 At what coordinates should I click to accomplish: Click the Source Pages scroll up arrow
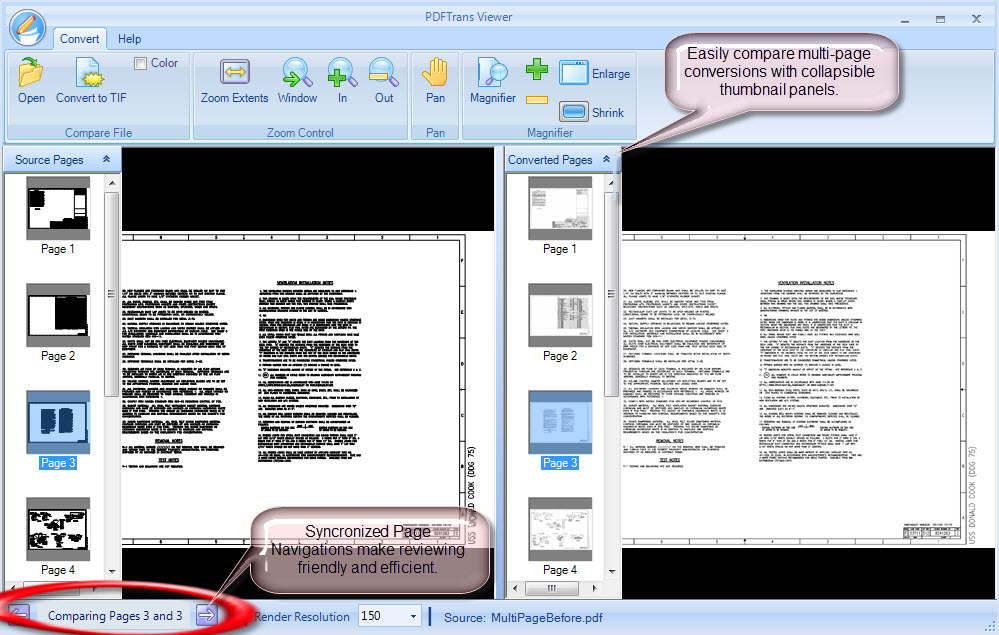pyautogui.click(x=112, y=183)
